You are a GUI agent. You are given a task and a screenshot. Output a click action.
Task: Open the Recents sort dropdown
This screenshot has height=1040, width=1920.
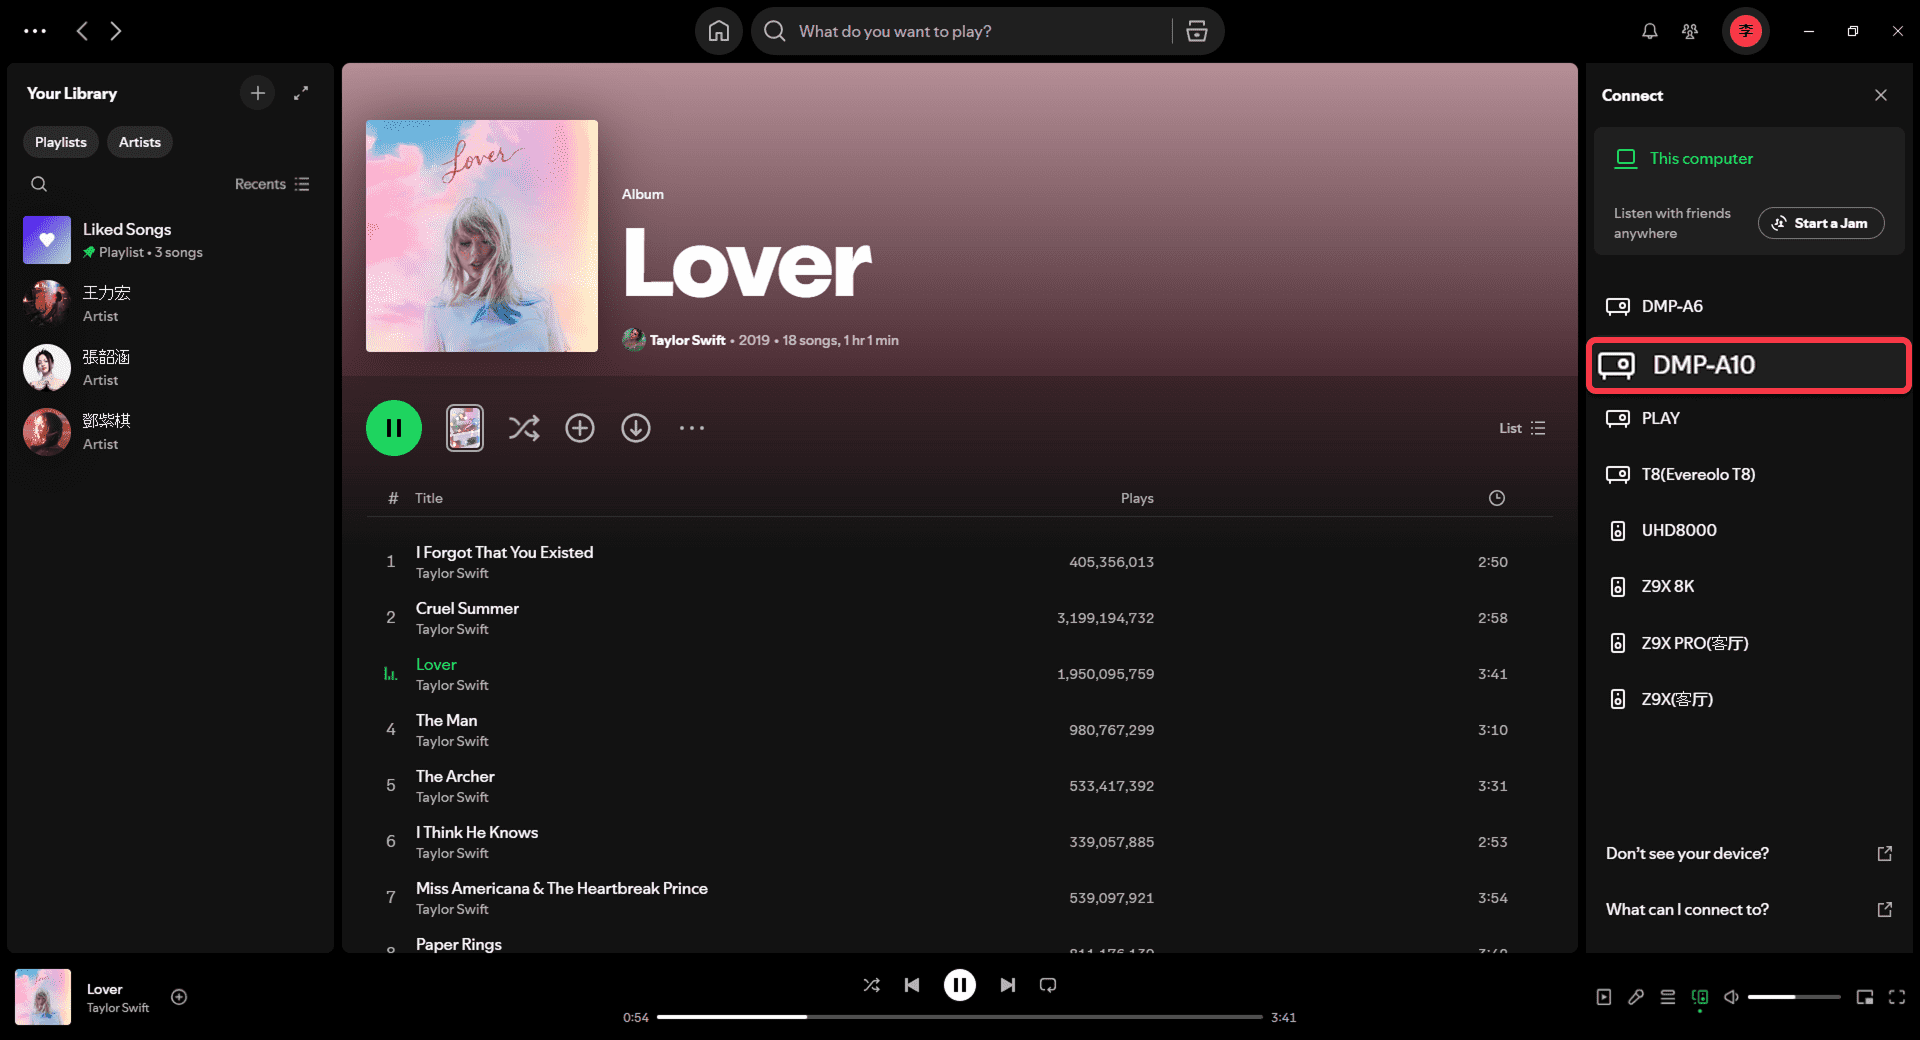[x=272, y=184]
